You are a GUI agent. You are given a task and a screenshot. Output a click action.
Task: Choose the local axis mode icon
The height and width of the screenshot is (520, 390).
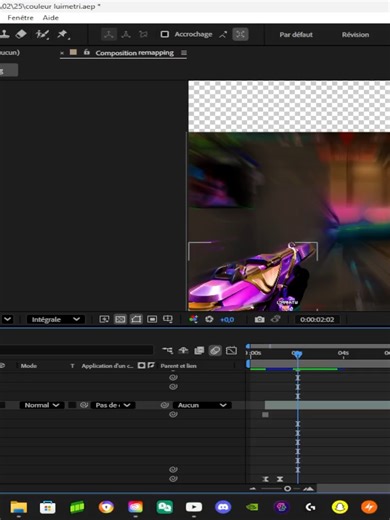coord(109,34)
